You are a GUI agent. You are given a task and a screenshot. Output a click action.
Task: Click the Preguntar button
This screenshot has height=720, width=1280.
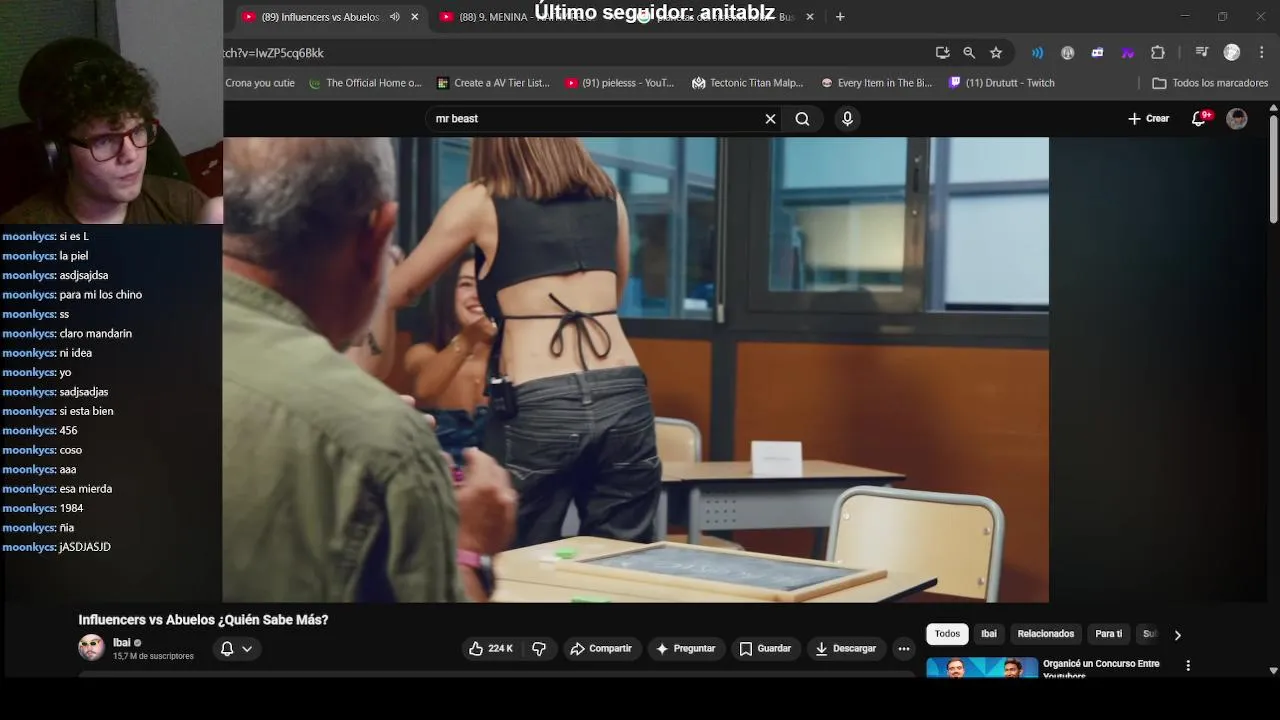point(685,649)
